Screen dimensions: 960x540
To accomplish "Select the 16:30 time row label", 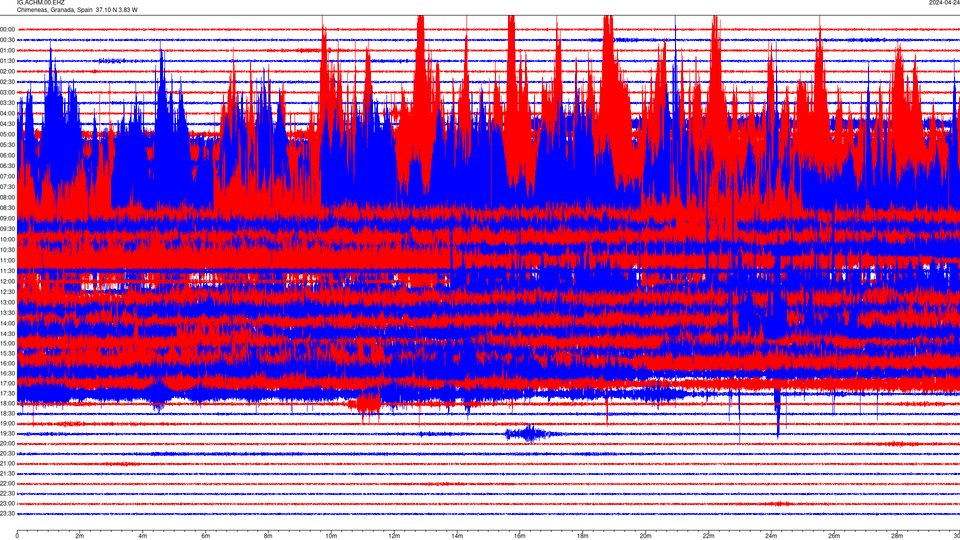I will pyautogui.click(x=7, y=373).
